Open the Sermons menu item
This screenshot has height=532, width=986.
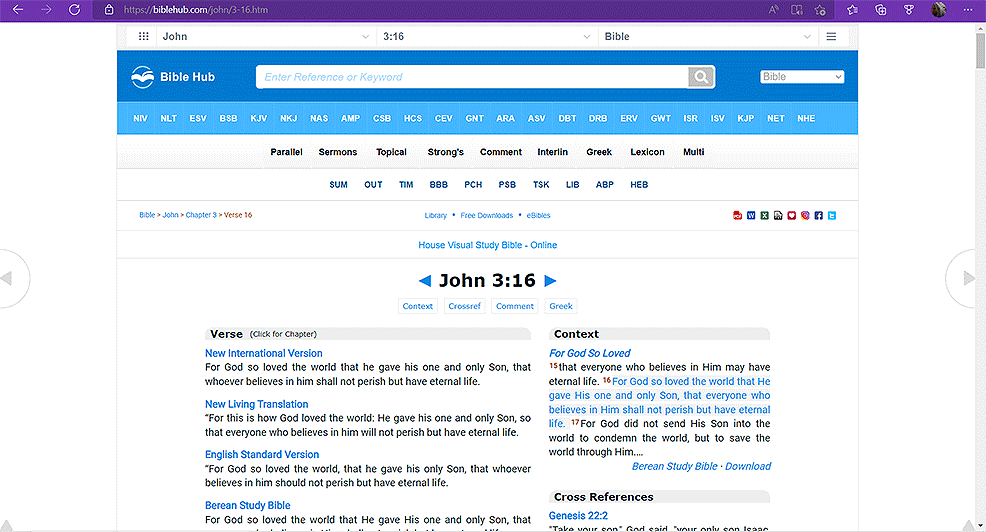338,152
